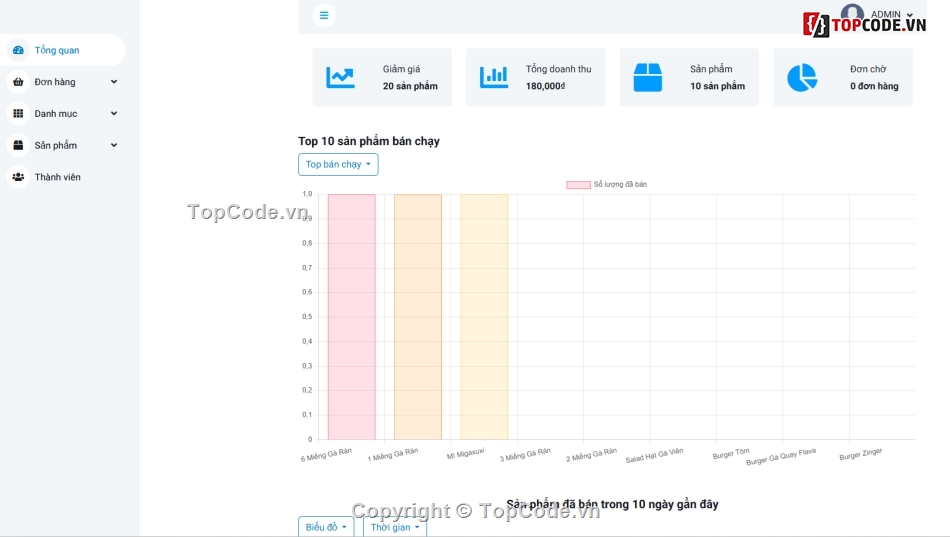Screen dimensions: 950x537
Task: Click the 3 Miếng Gà Rán axis label
Action: [x=525, y=455]
